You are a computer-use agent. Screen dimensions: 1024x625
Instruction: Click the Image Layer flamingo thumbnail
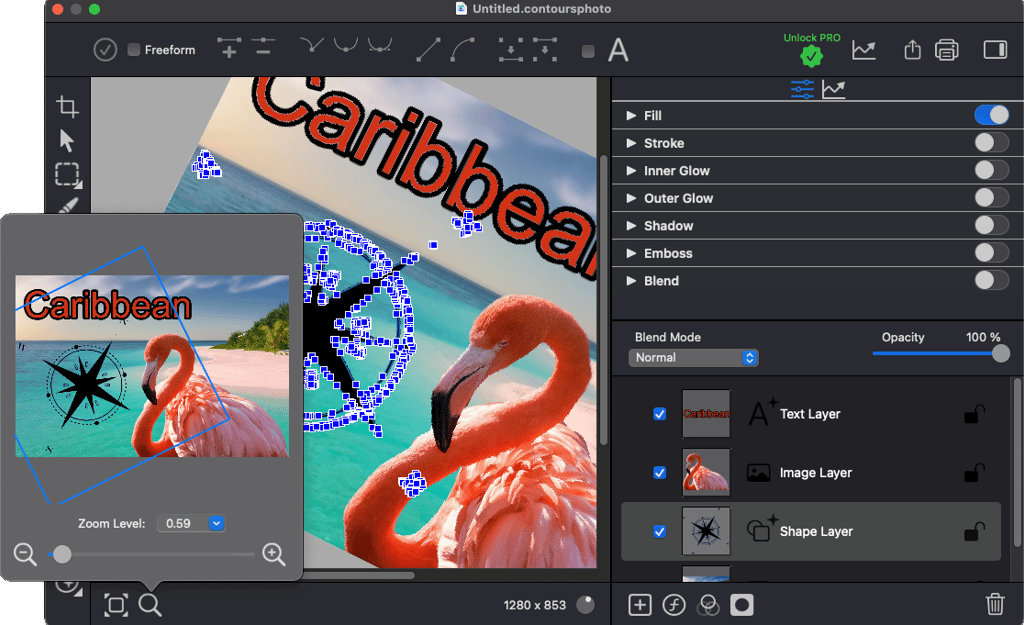click(x=706, y=472)
